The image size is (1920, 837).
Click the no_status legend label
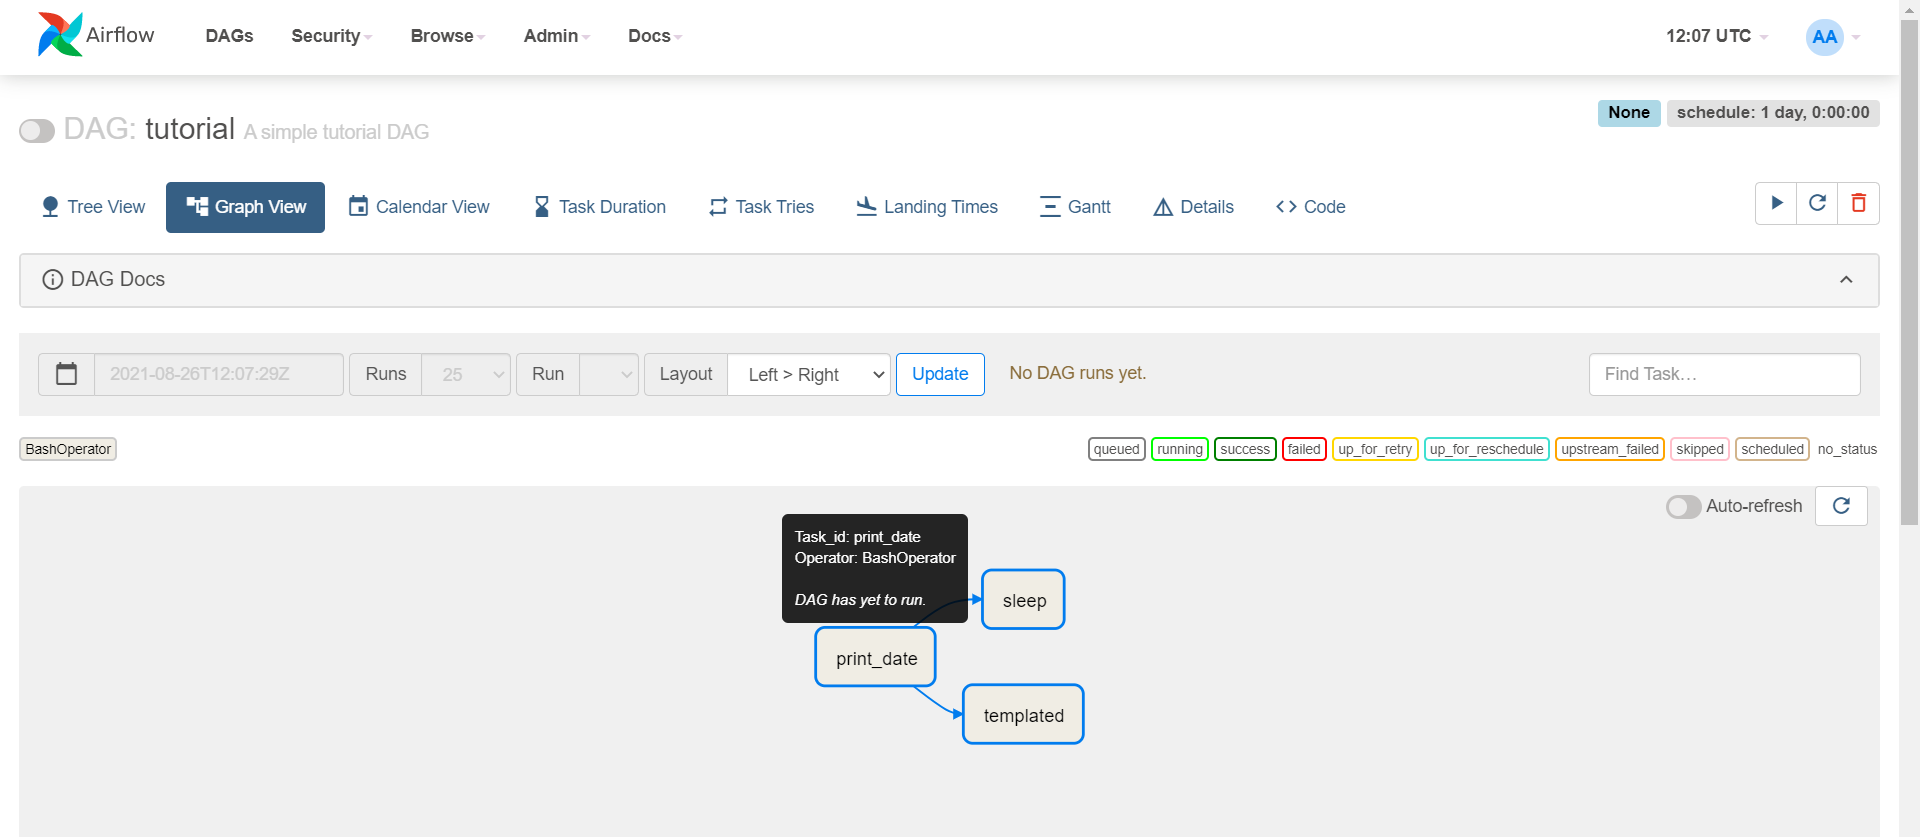[x=1847, y=449]
